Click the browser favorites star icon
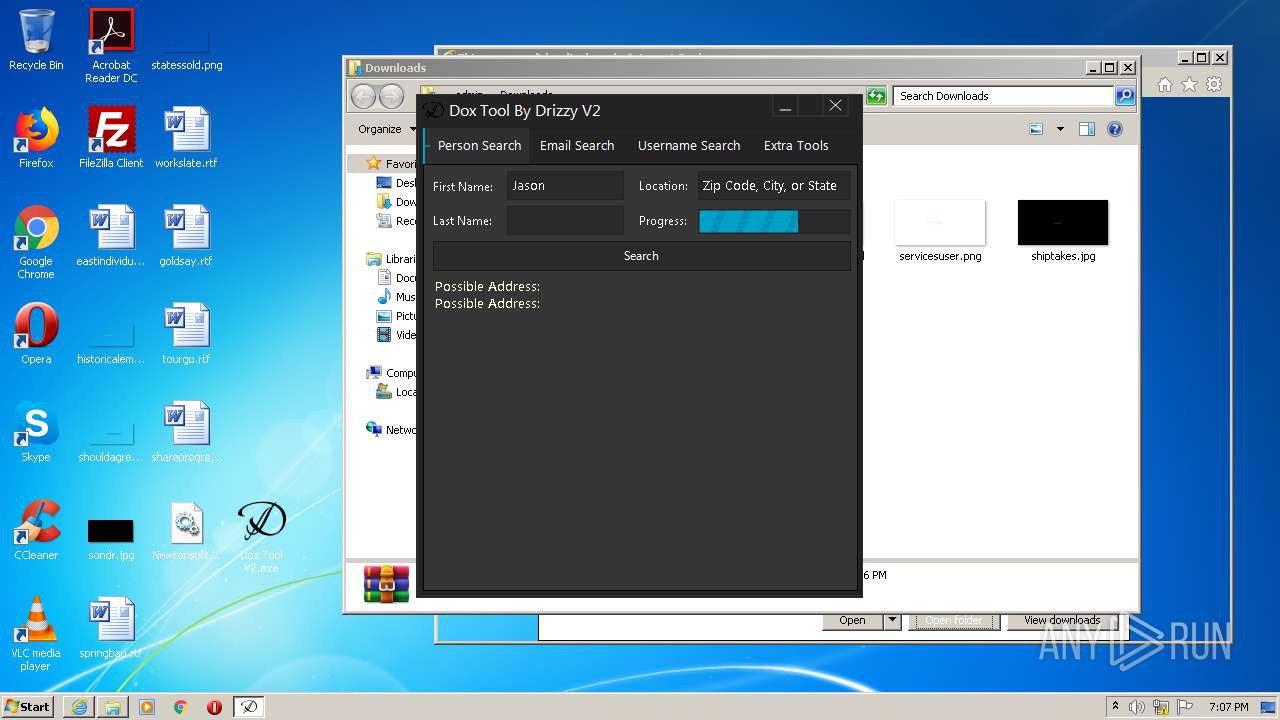Image resolution: width=1280 pixels, height=720 pixels. [x=1189, y=85]
